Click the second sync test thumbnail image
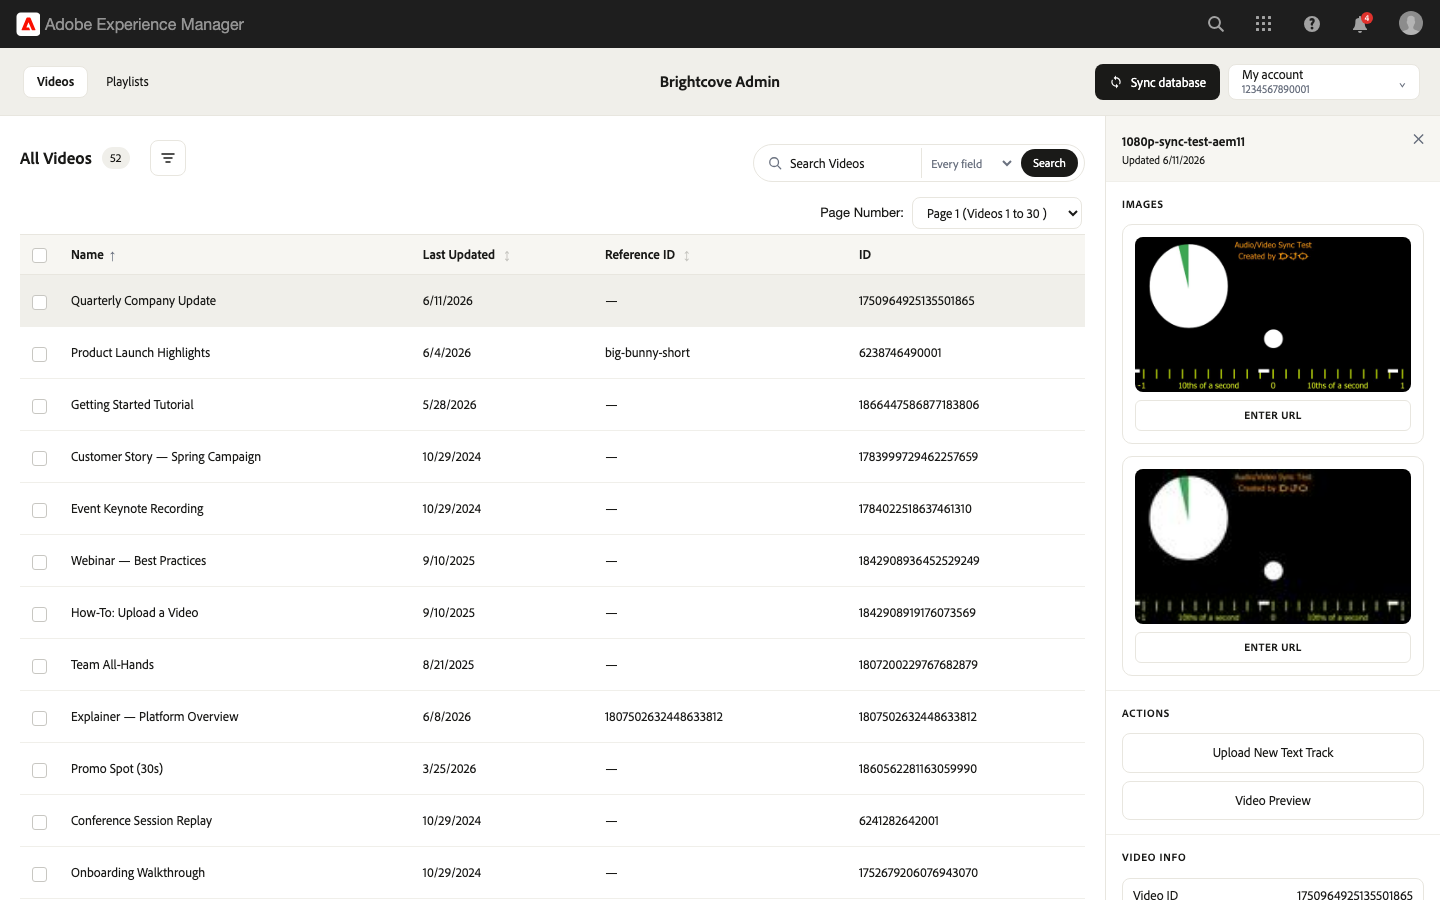Image resolution: width=1440 pixels, height=900 pixels. [x=1273, y=546]
